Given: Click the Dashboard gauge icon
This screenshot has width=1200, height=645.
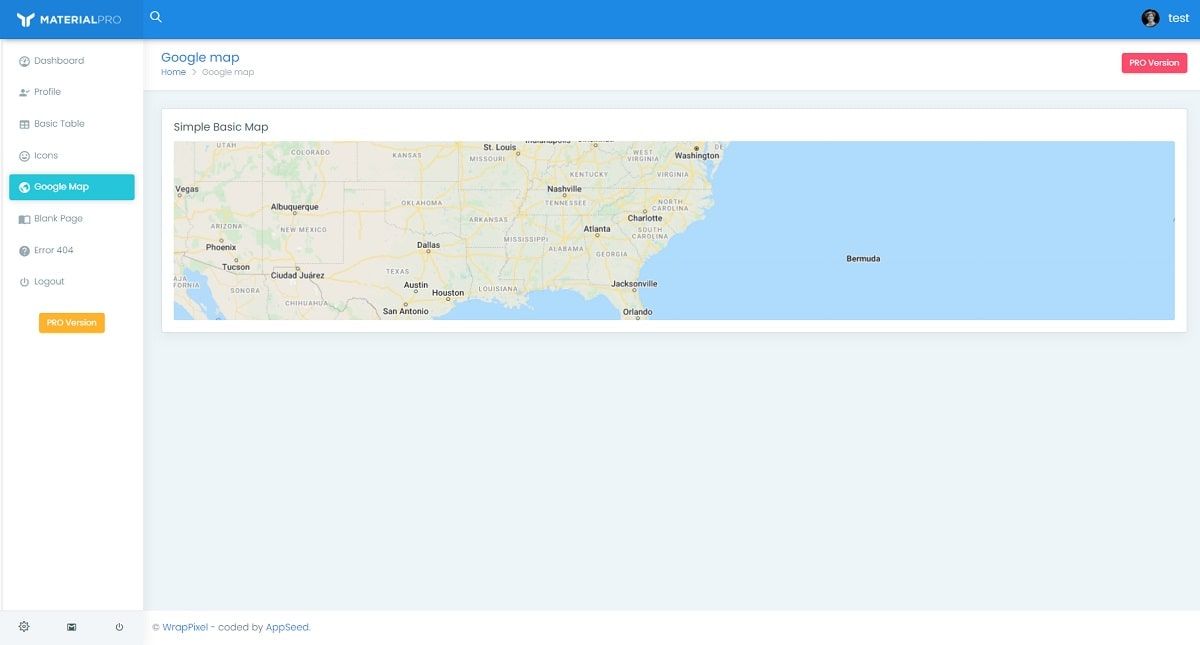Looking at the screenshot, I should pos(24,61).
